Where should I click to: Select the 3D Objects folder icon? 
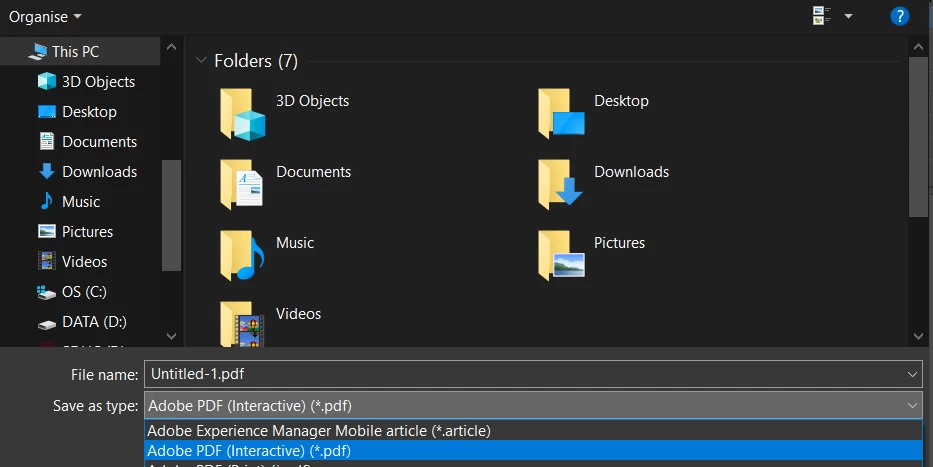click(x=243, y=114)
